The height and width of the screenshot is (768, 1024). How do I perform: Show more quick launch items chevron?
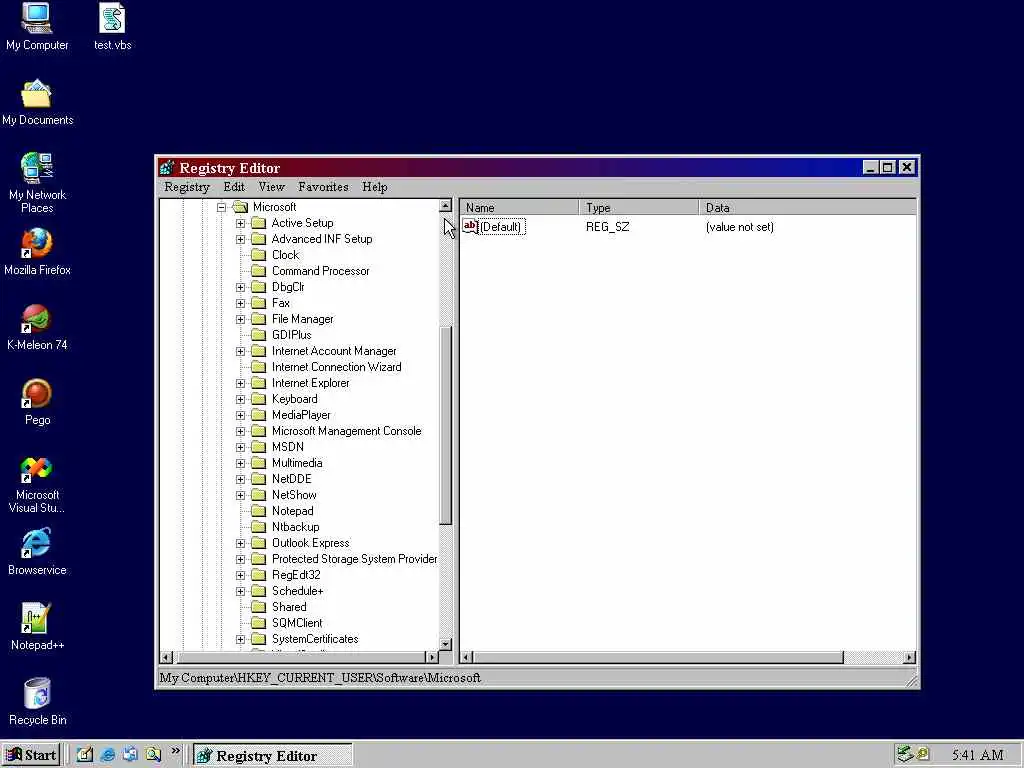[175, 751]
